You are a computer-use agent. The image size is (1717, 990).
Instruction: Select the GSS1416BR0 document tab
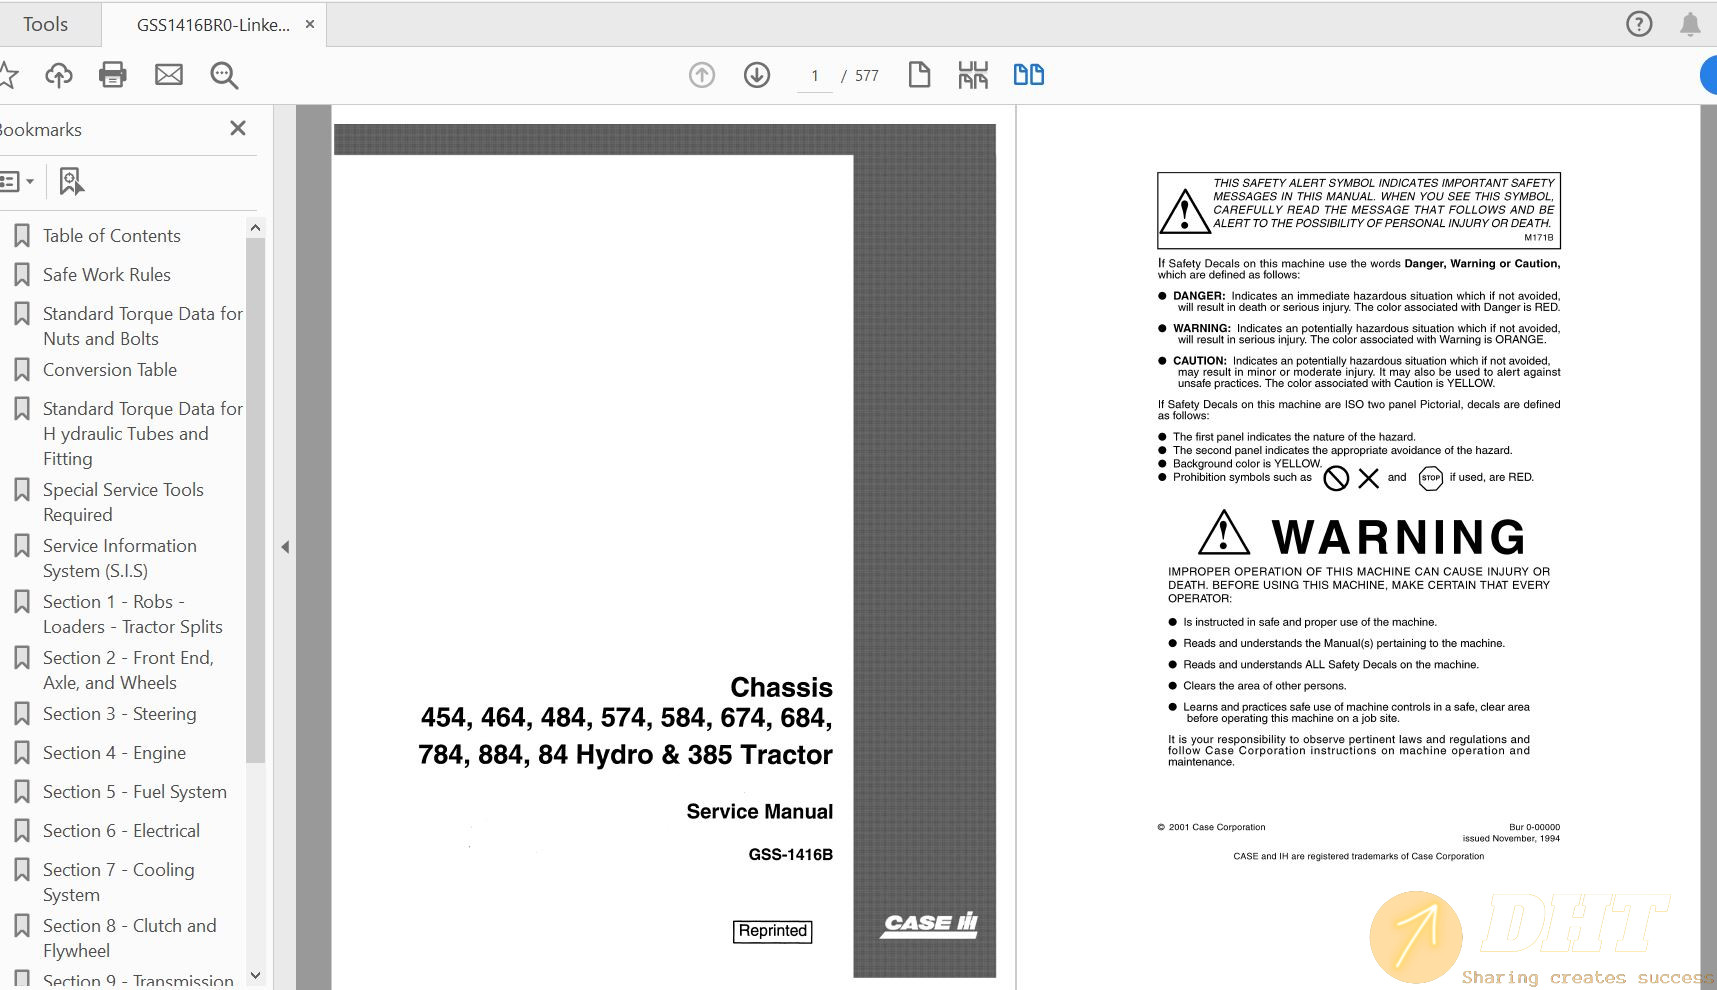tap(213, 25)
